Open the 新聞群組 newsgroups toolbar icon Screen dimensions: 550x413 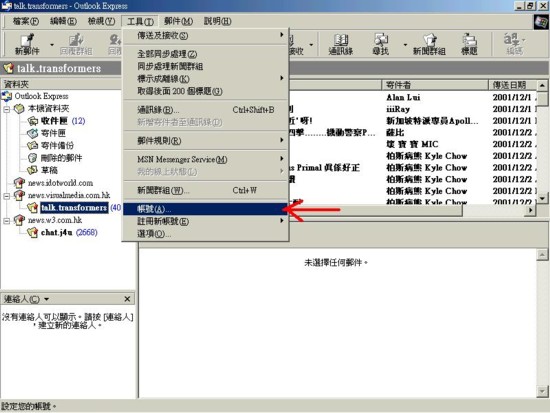[x=429, y=44]
